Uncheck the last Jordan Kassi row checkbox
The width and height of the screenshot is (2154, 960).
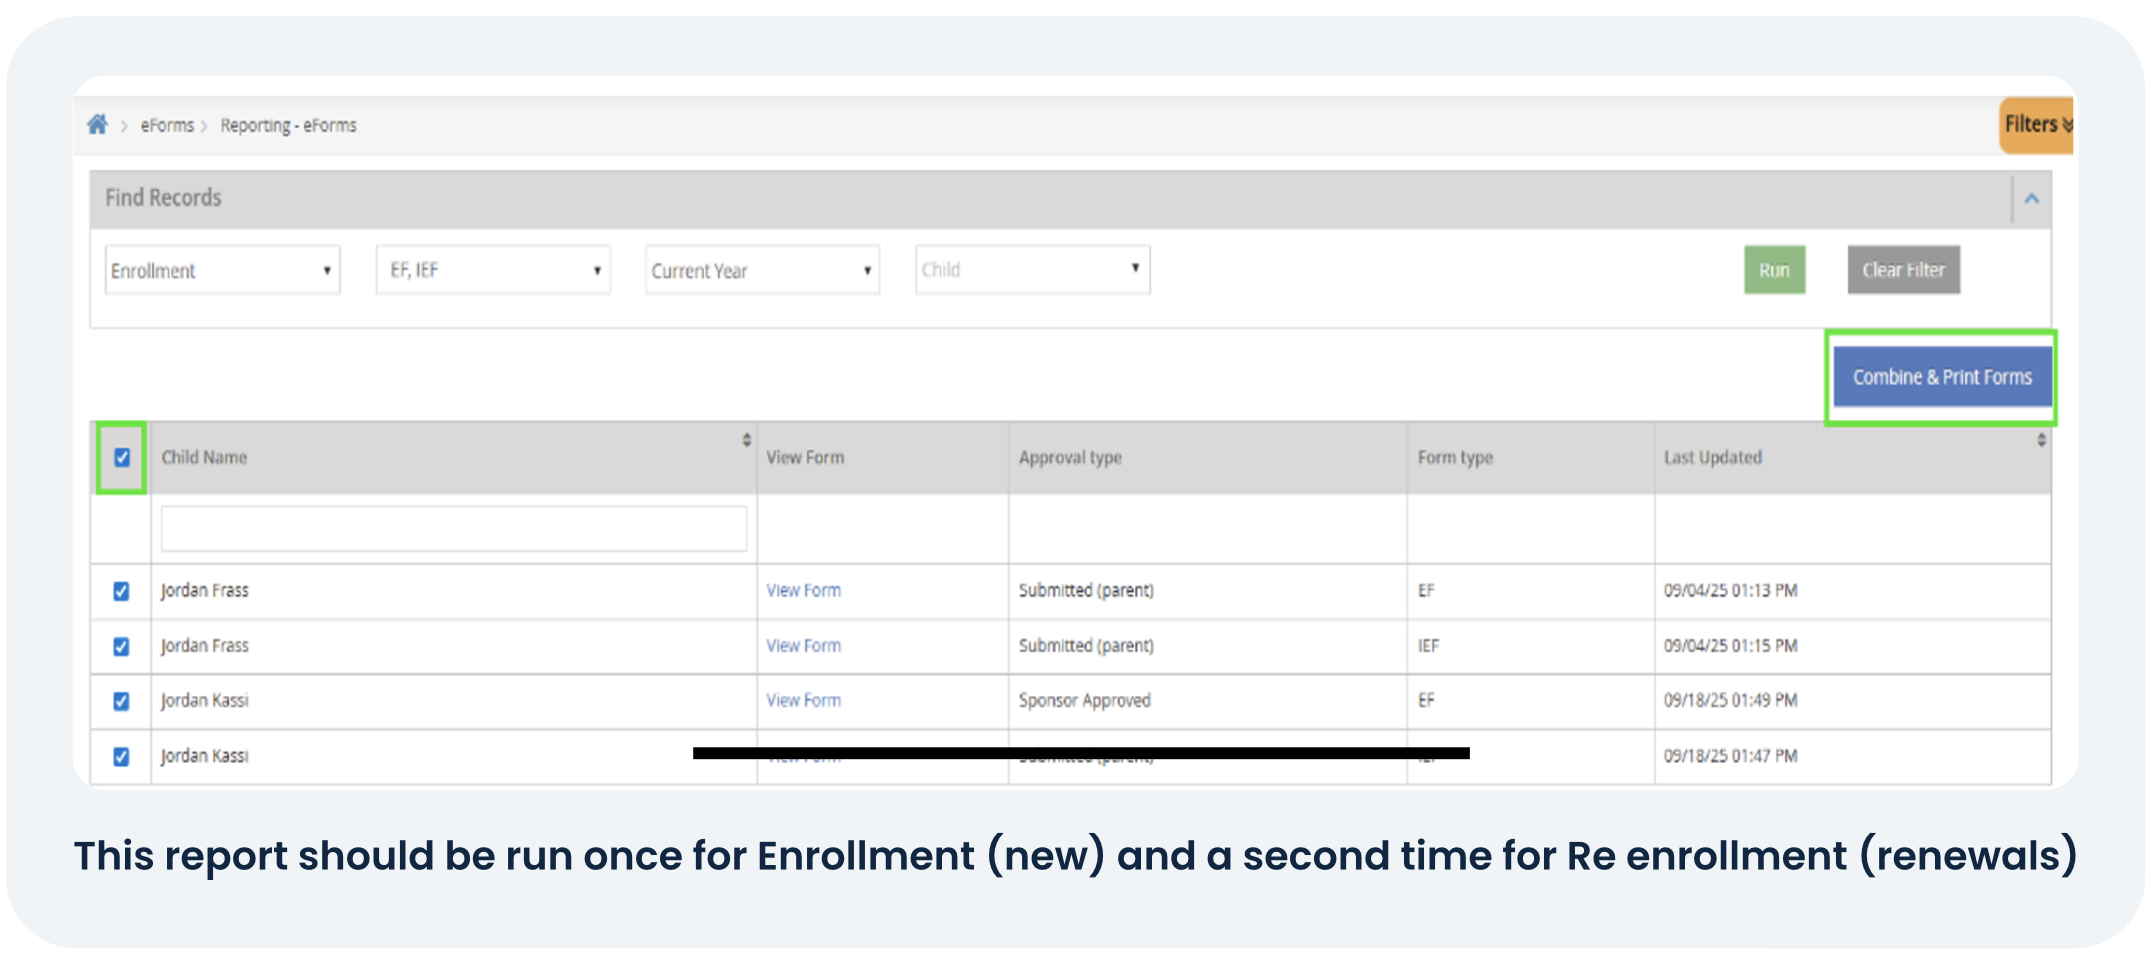pyautogui.click(x=121, y=756)
